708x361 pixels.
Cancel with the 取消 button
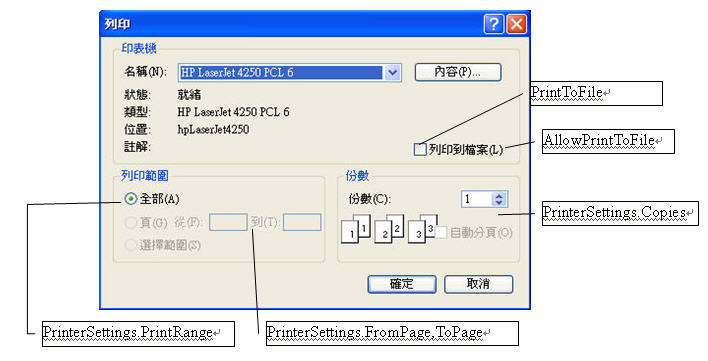pos(479,284)
